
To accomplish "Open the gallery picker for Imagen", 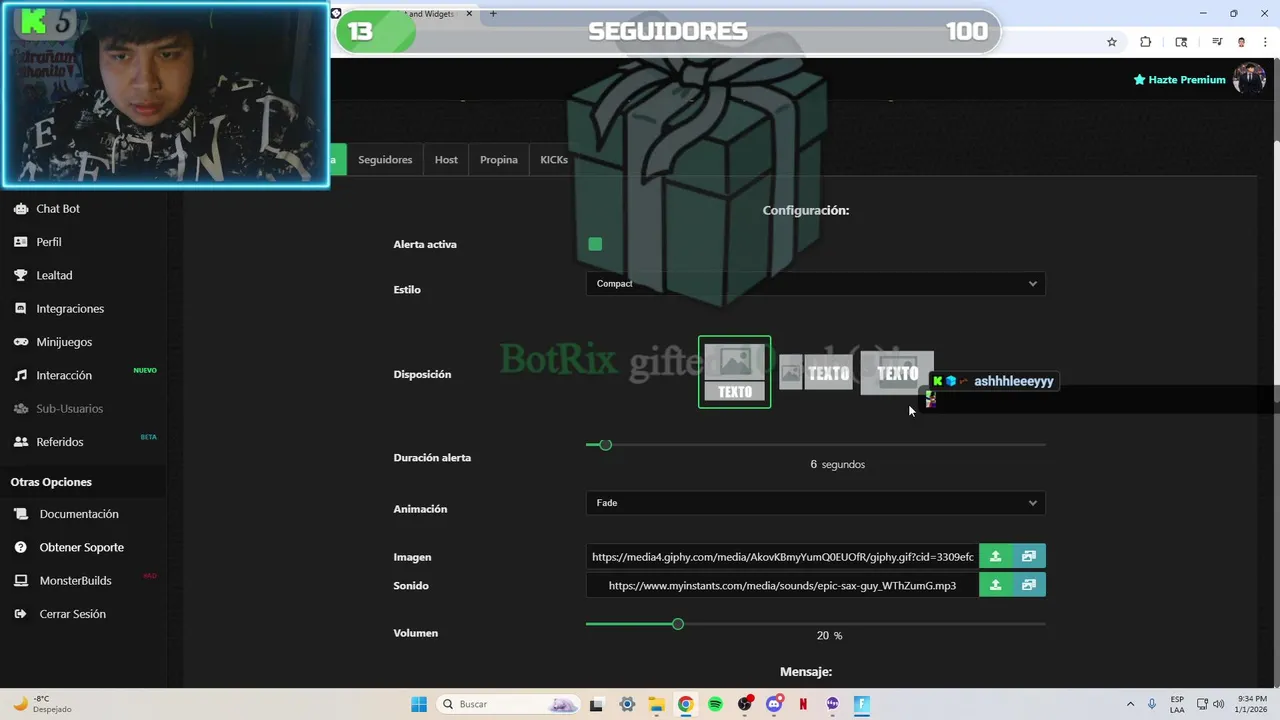I will (1029, 556).
